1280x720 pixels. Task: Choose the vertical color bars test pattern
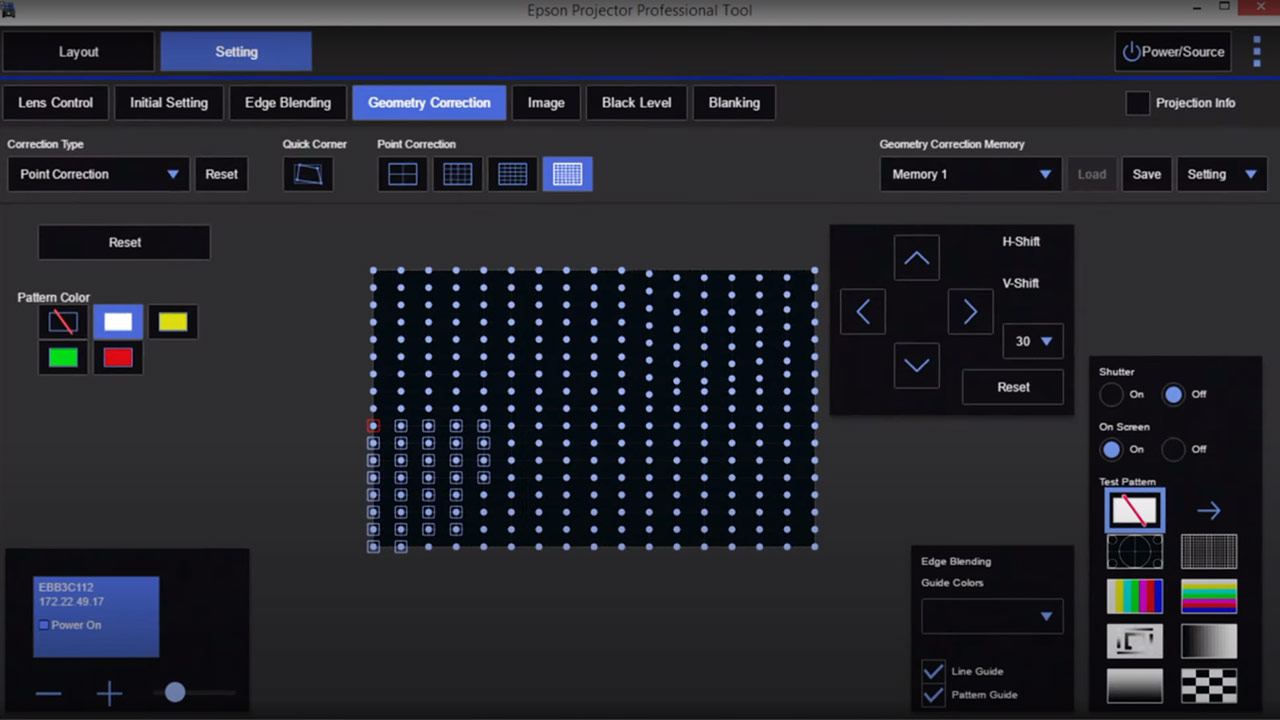point(1135,596)
